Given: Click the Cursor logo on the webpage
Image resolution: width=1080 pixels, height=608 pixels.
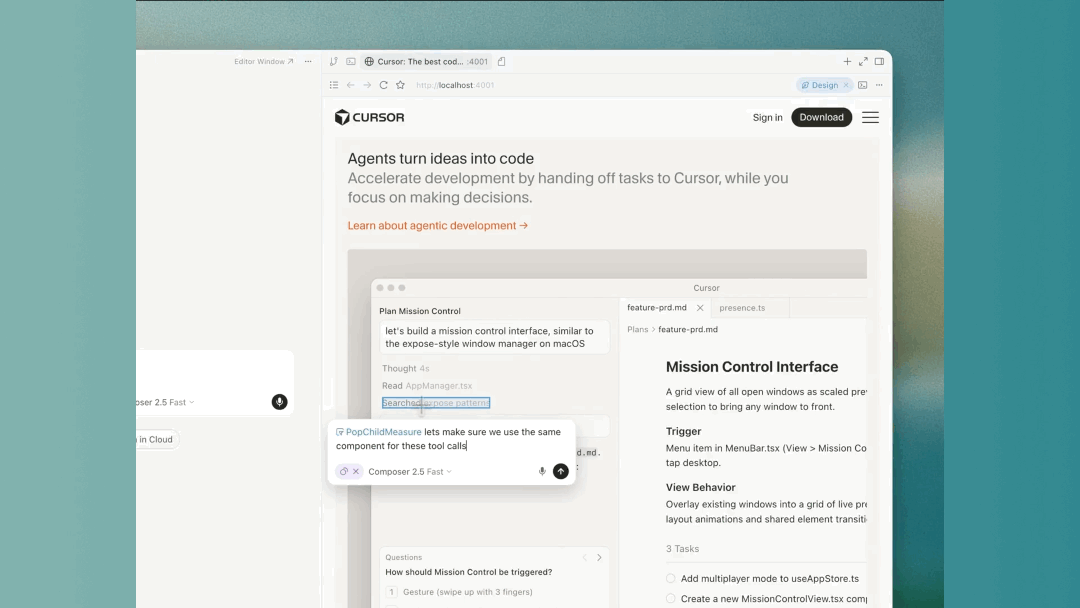Looking at the screenshot, I should click(x=369, y=117).
